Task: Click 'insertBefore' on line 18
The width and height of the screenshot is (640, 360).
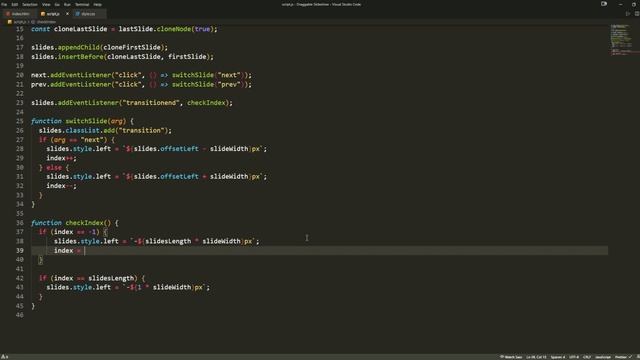Action: [80, 57]
